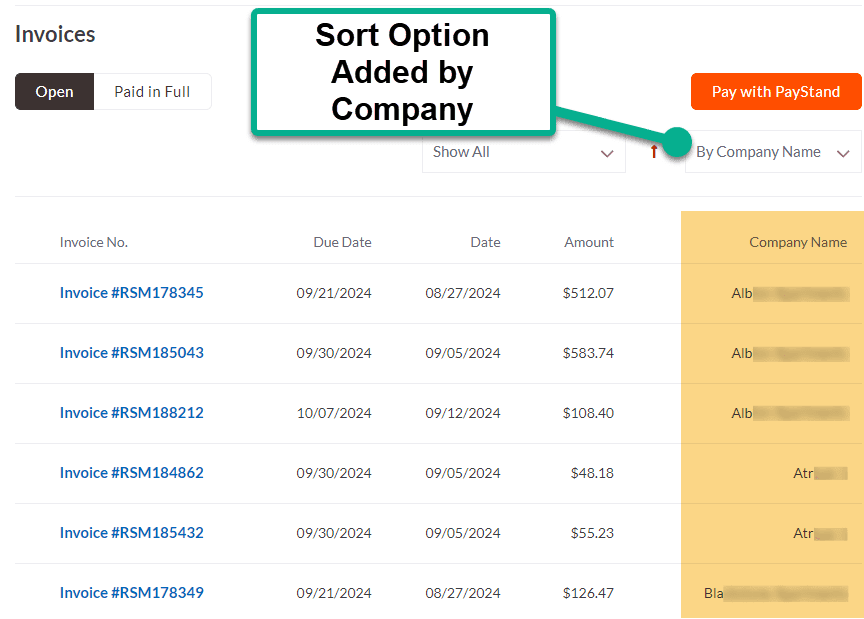864x619 pixels.
Task: Select the $55.23 amount cell
Action: (592, 534)
